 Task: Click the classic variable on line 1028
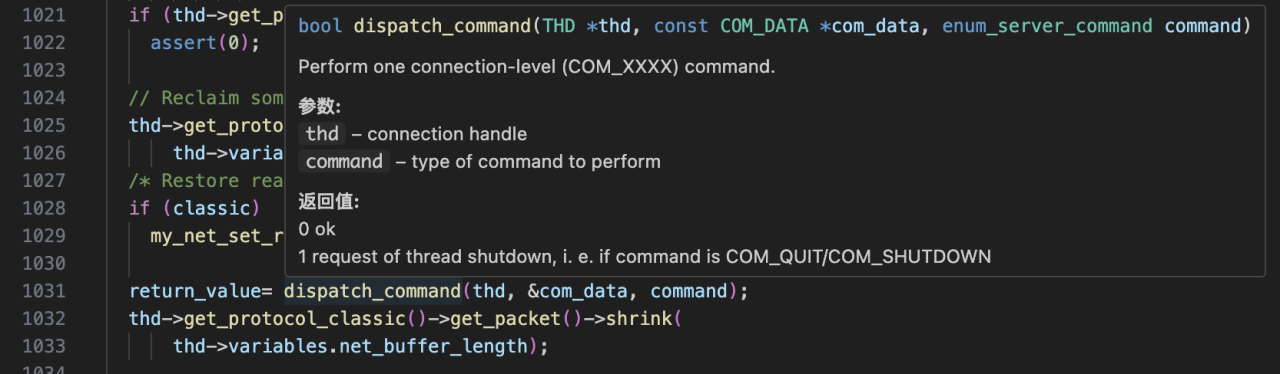coord(217,208)
